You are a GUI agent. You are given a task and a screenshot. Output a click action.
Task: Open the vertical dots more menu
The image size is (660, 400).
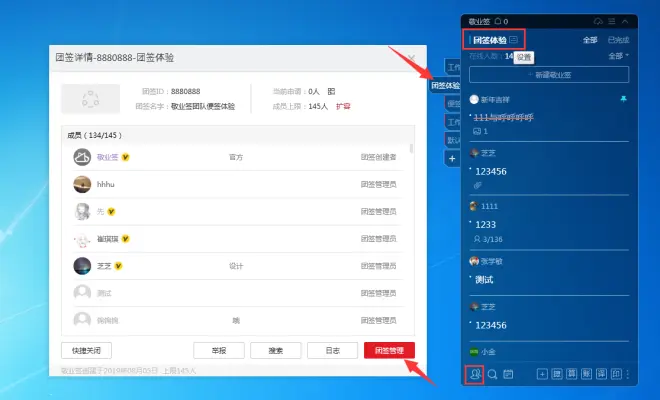coord(628,374)
